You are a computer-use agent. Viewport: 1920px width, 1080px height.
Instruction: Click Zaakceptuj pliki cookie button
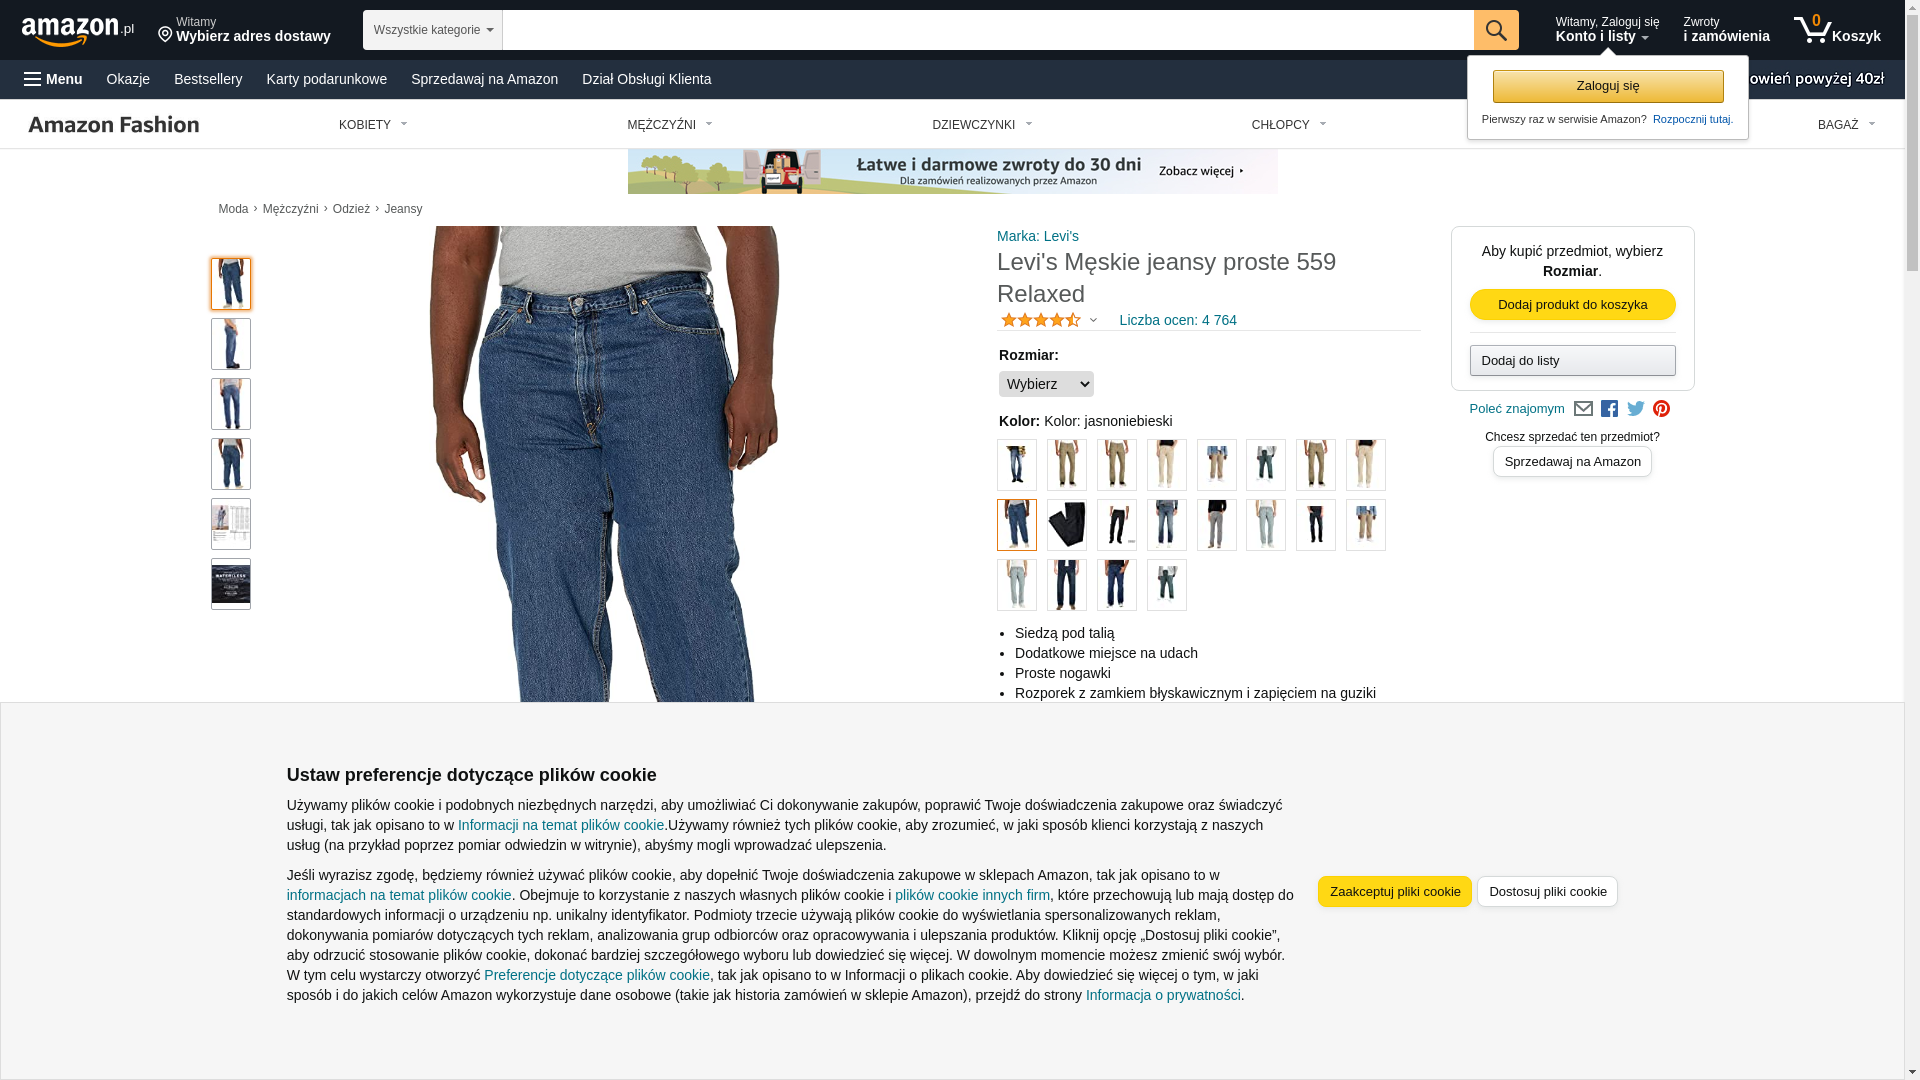[1395, 892]
